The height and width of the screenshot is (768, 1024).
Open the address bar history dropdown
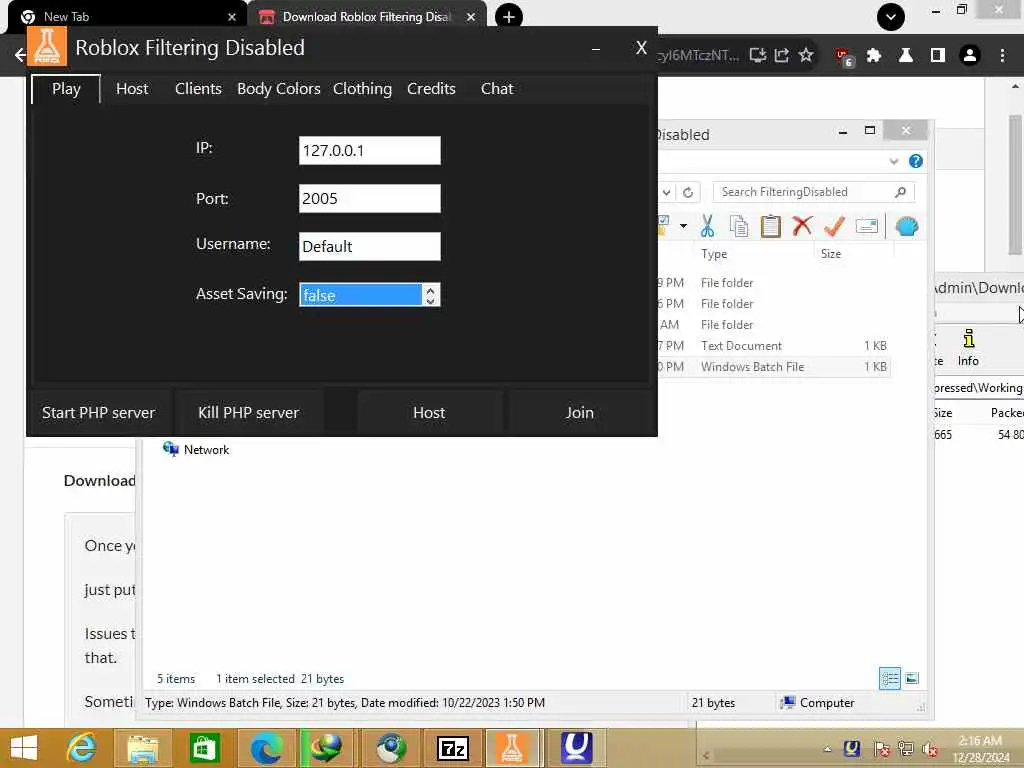(x=666, y=192)
